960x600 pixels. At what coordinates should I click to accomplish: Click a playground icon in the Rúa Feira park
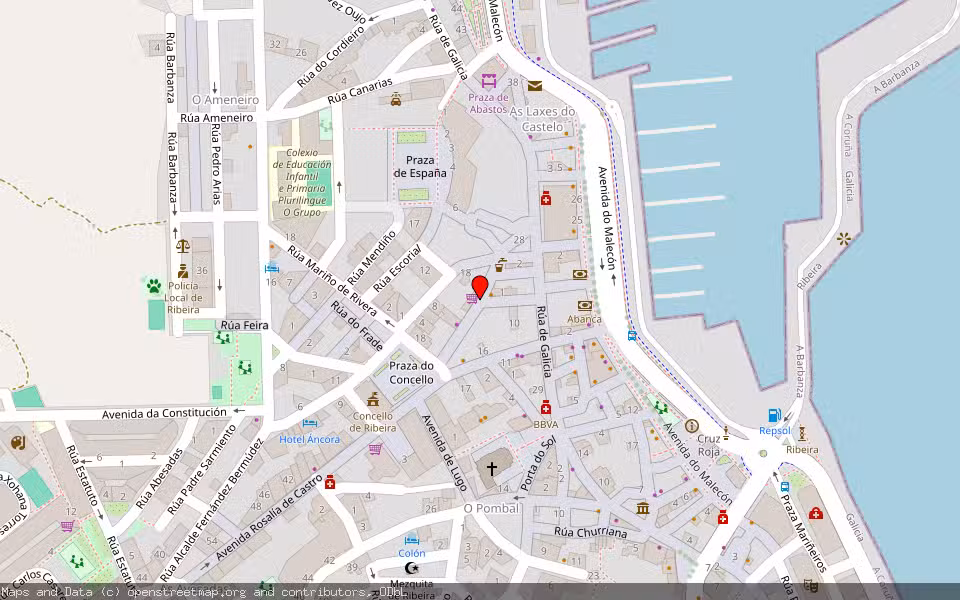(223, 338)
